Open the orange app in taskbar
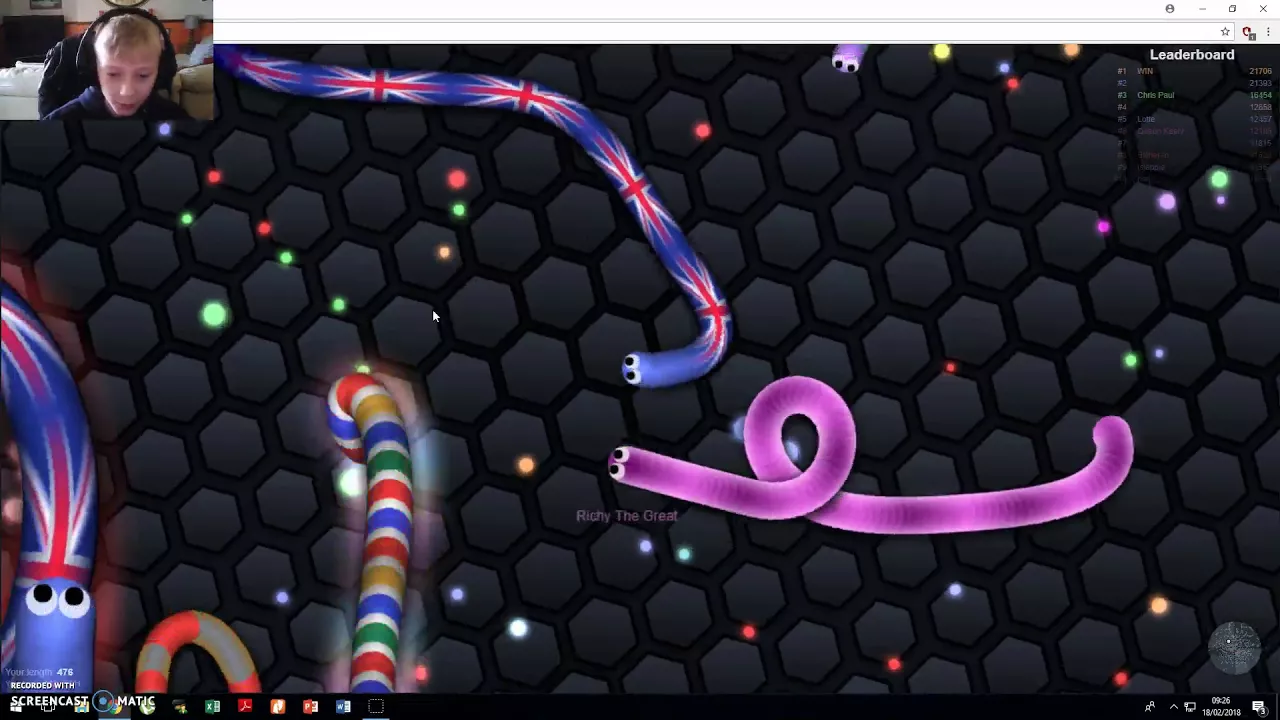The height and width of the screenshot is (720, 1280). point(278,707)
